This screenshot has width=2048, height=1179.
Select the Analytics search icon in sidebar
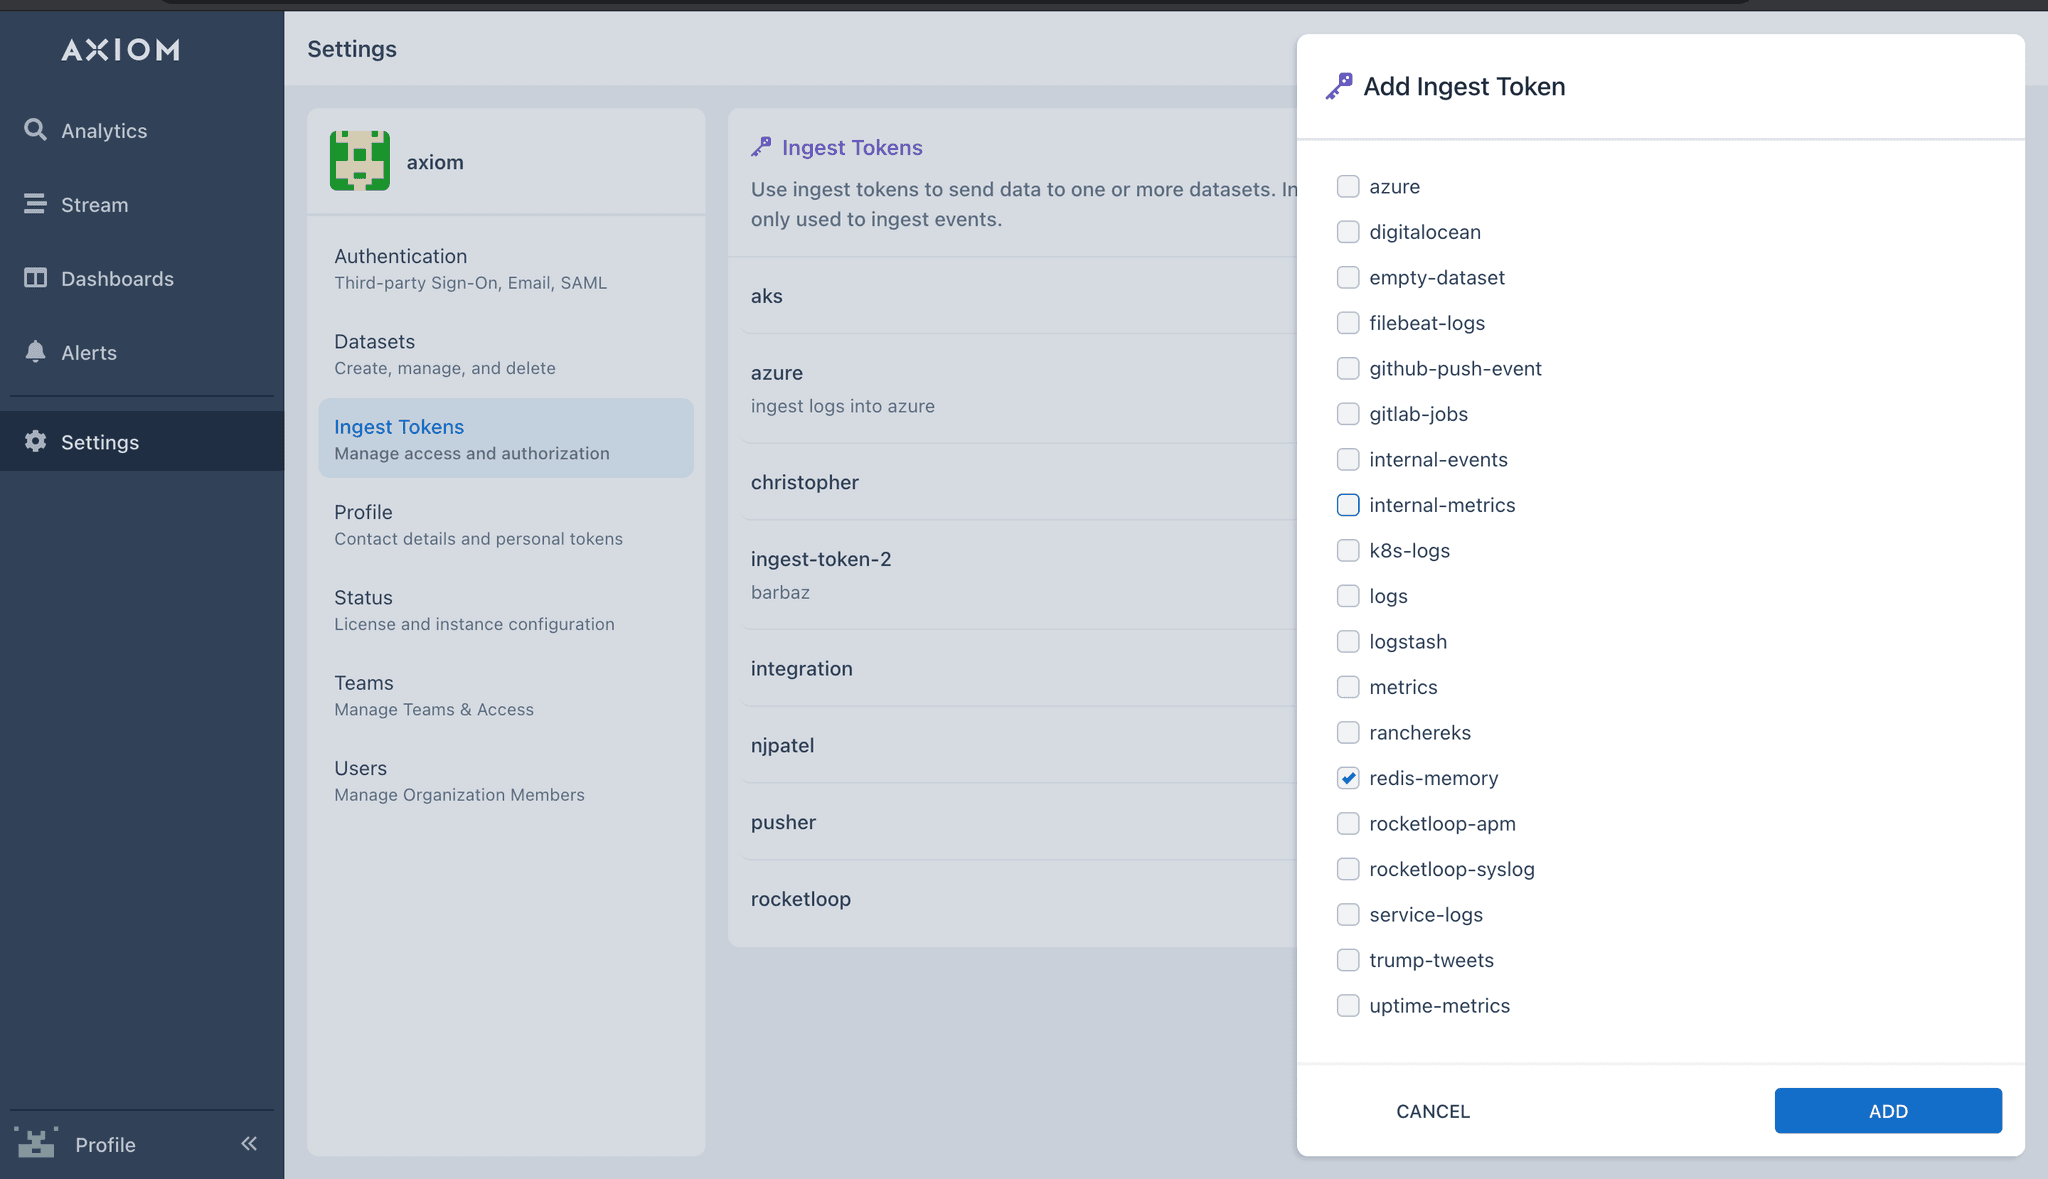pos(35,129)
